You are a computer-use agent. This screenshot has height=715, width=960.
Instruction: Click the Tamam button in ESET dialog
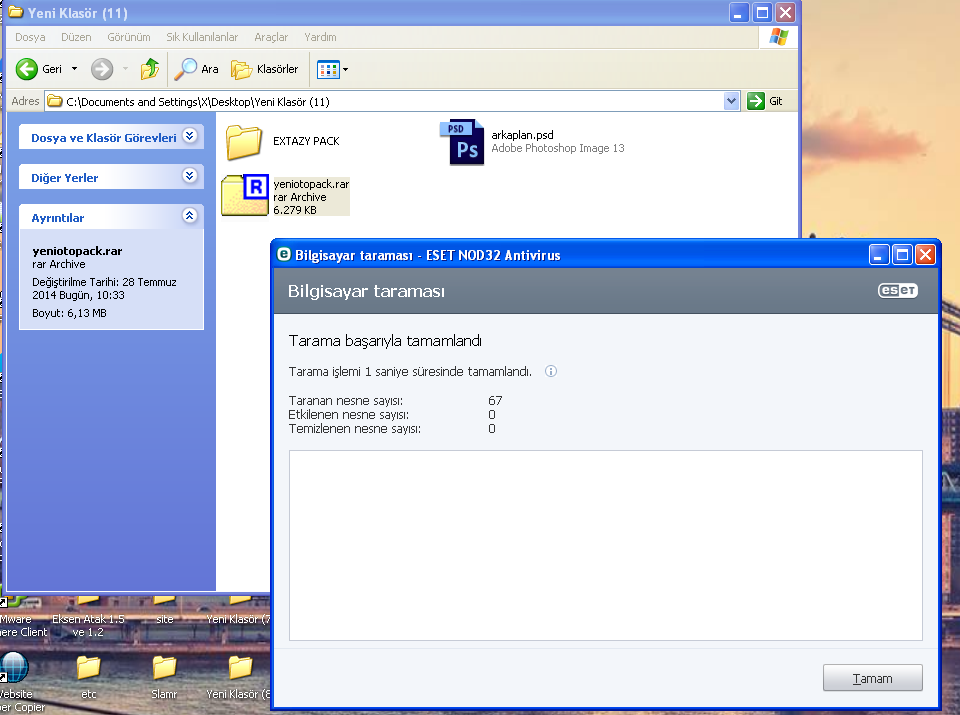[872, 678]
